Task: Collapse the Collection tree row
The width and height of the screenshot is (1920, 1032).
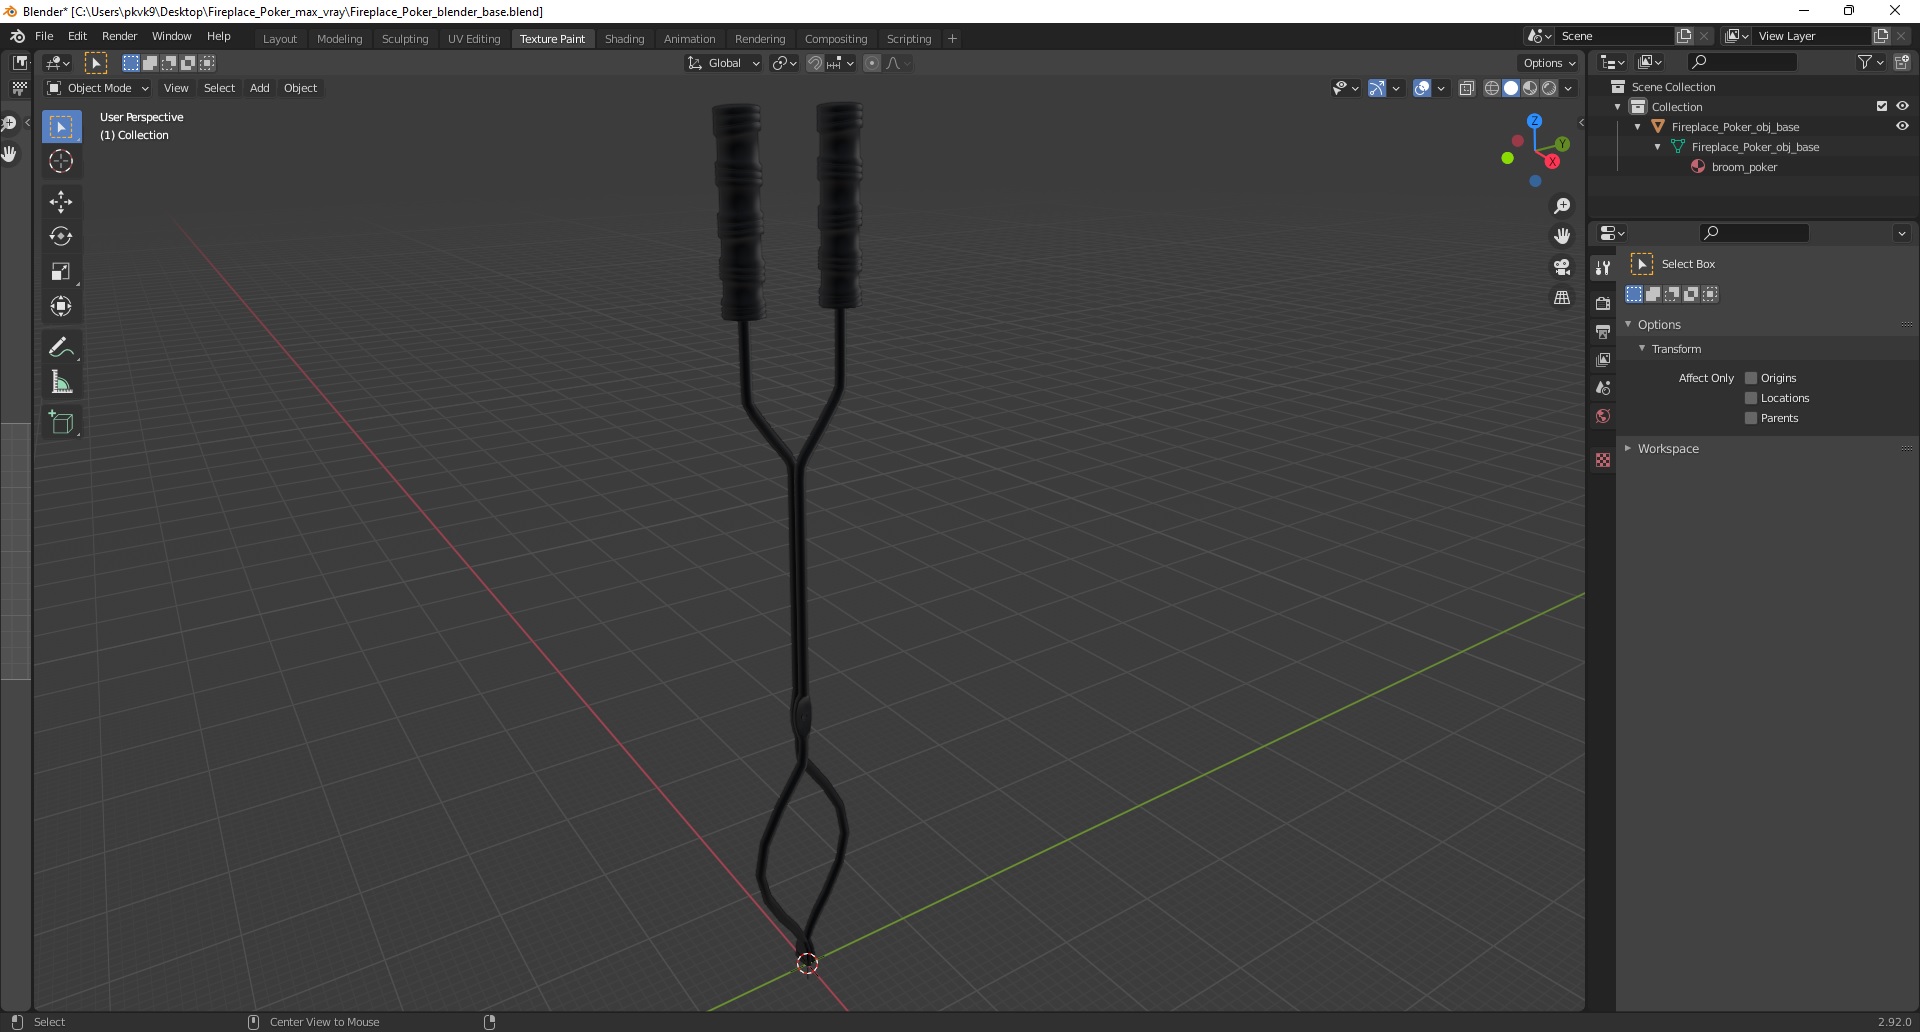Action: (x=1618, y=107)
